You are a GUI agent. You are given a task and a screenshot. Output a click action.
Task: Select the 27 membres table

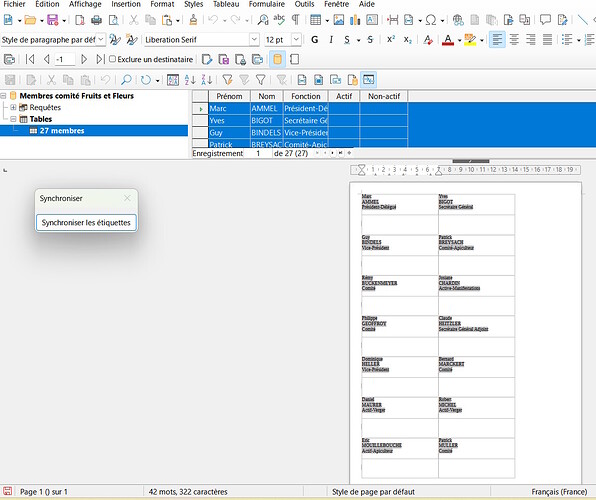click(62, 131)
